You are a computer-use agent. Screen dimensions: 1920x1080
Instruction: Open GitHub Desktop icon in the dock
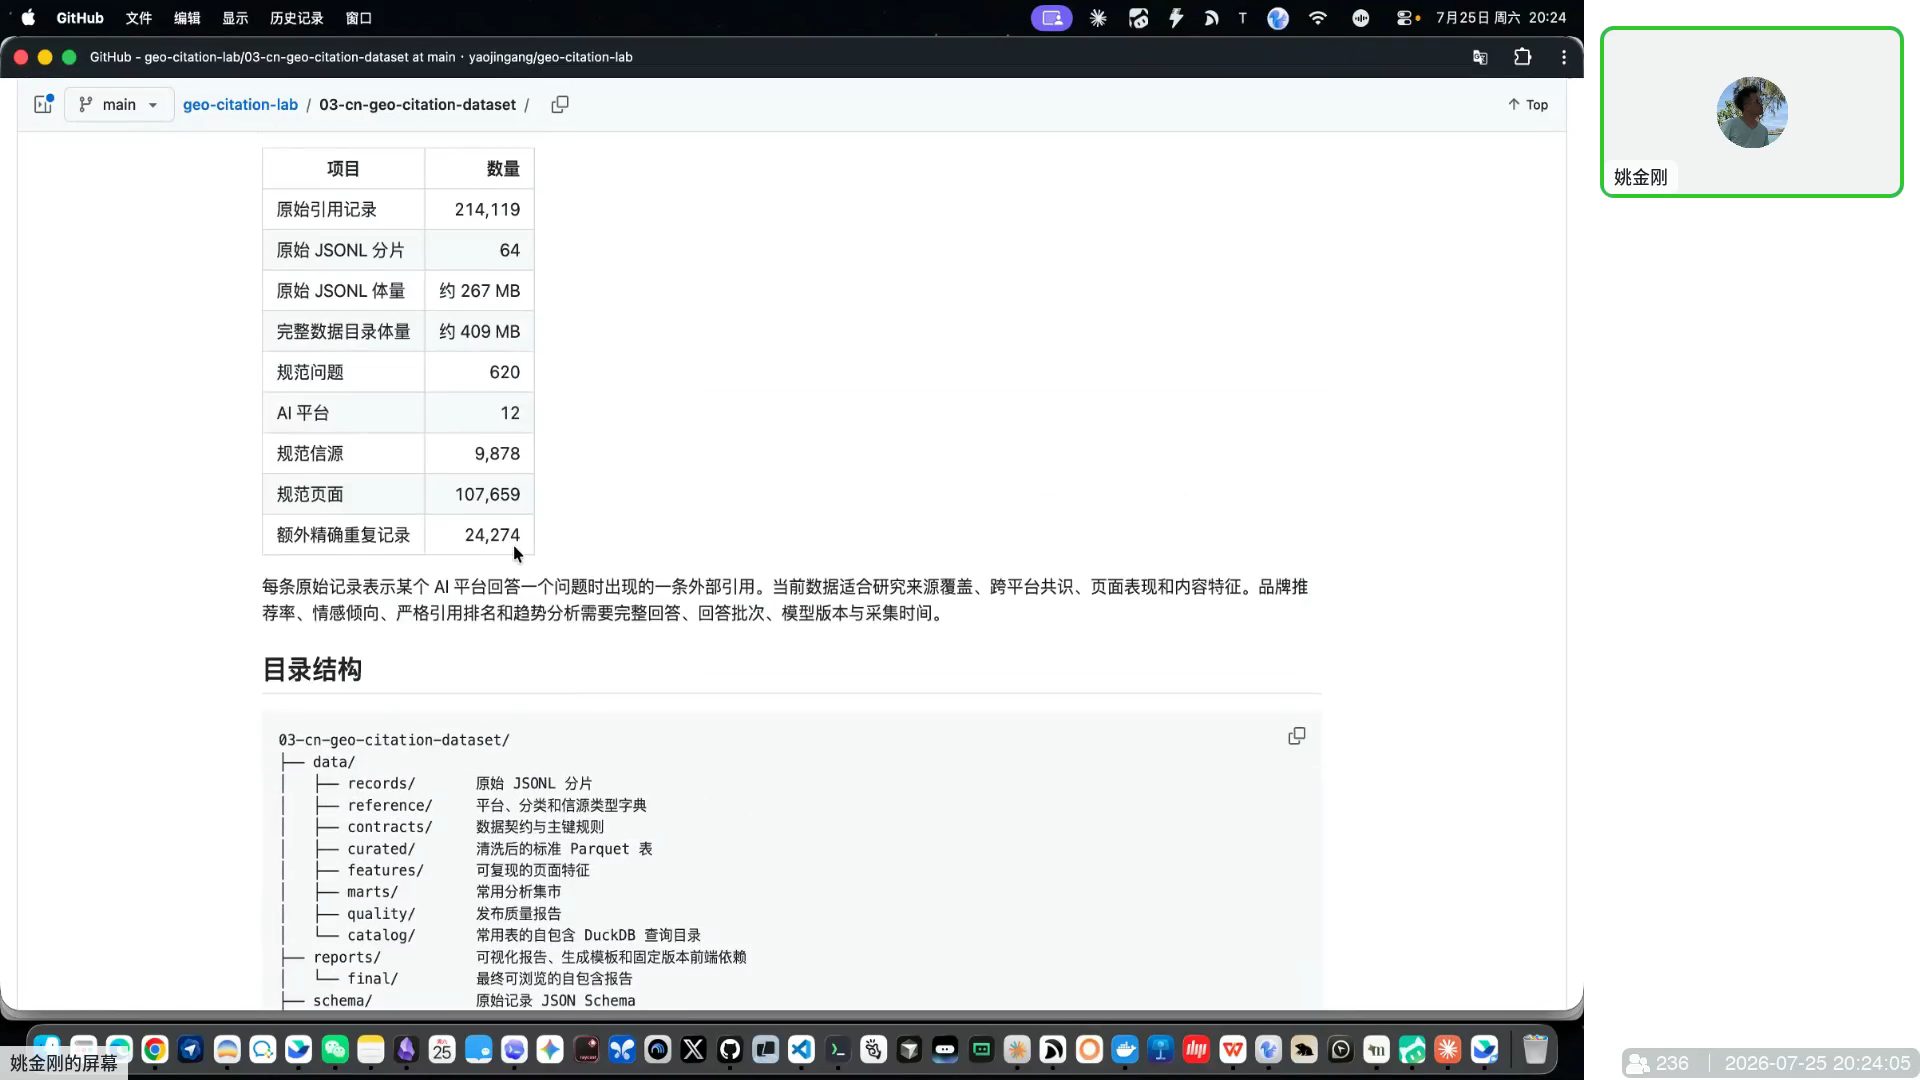pyautogui.click(x=730, y=1049)
